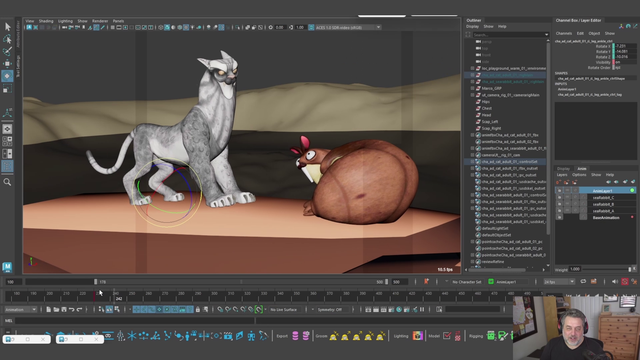Click the Open Scene folder icon
Viewport: 640px width, 360px height.
(56, 309)
